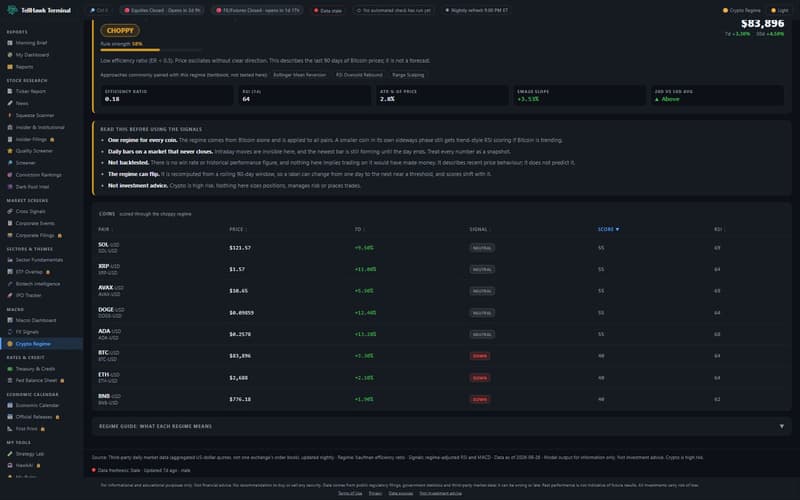Open the Terms of Use footer link
This screenshot has height=500, width=800.
click(x=350, y=493)
